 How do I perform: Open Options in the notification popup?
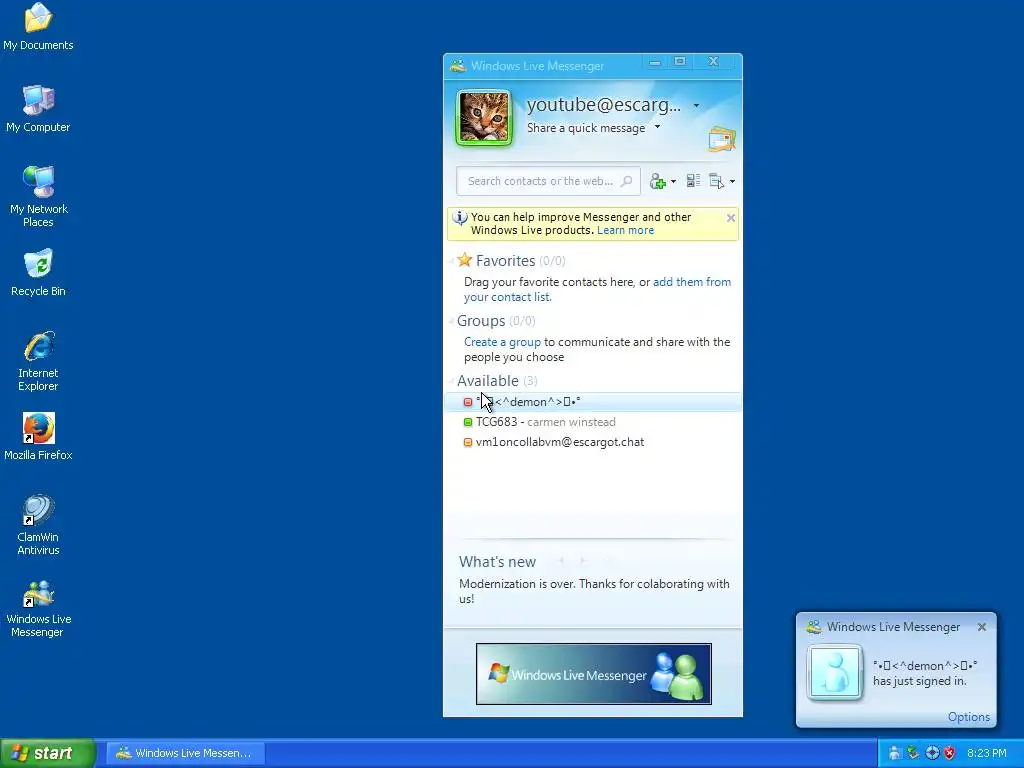[x=968, y=717]
